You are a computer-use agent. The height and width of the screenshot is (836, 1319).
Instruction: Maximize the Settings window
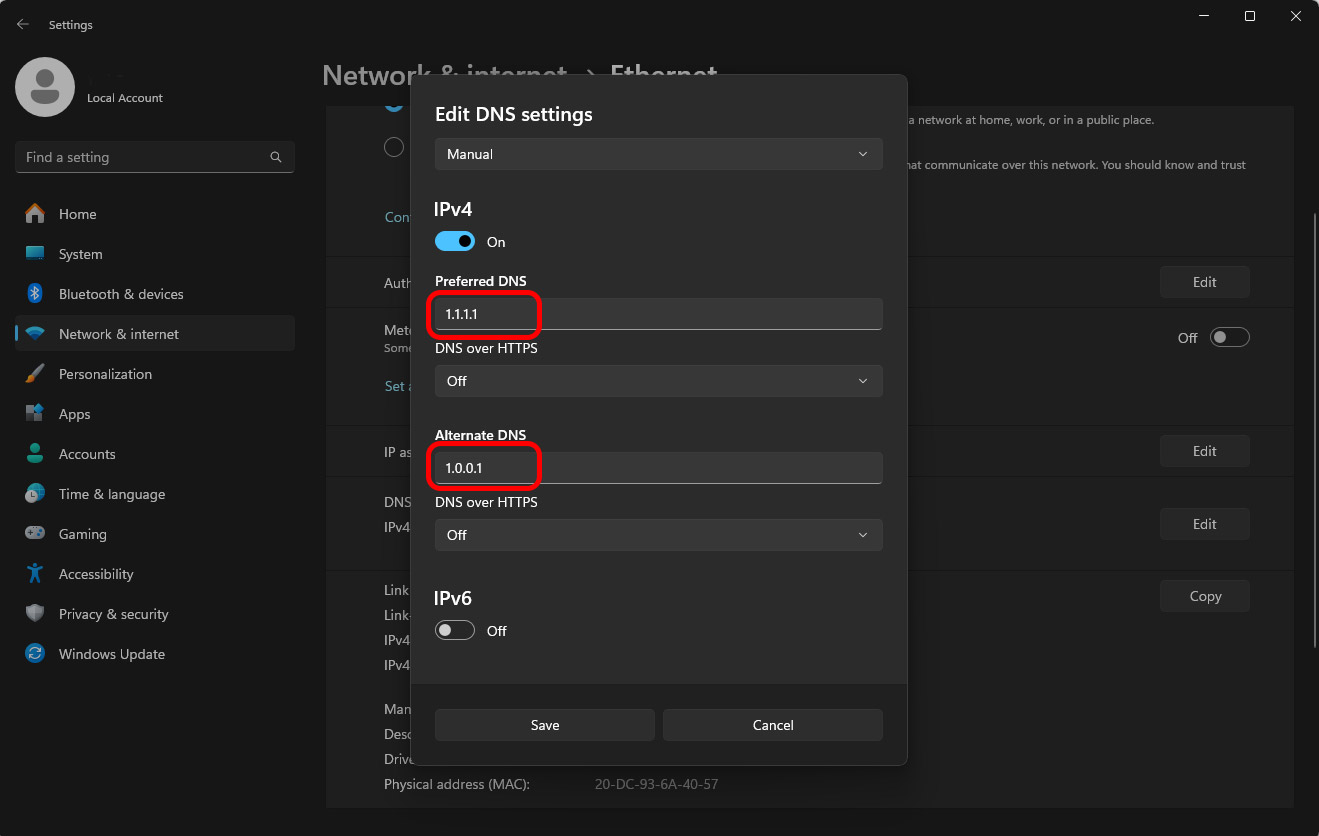pyautogui.click(x=1250, y=16)
